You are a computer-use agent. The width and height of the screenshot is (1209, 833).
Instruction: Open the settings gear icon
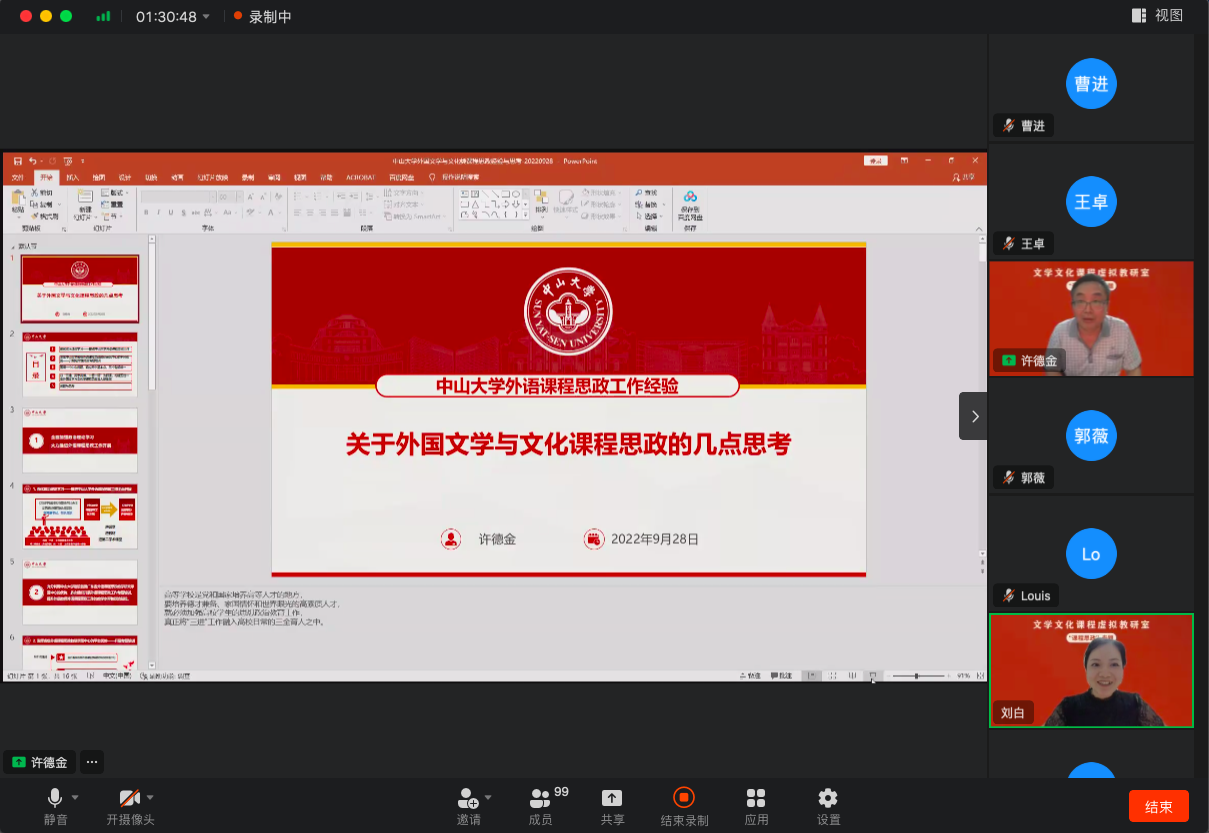click(828, 798)
